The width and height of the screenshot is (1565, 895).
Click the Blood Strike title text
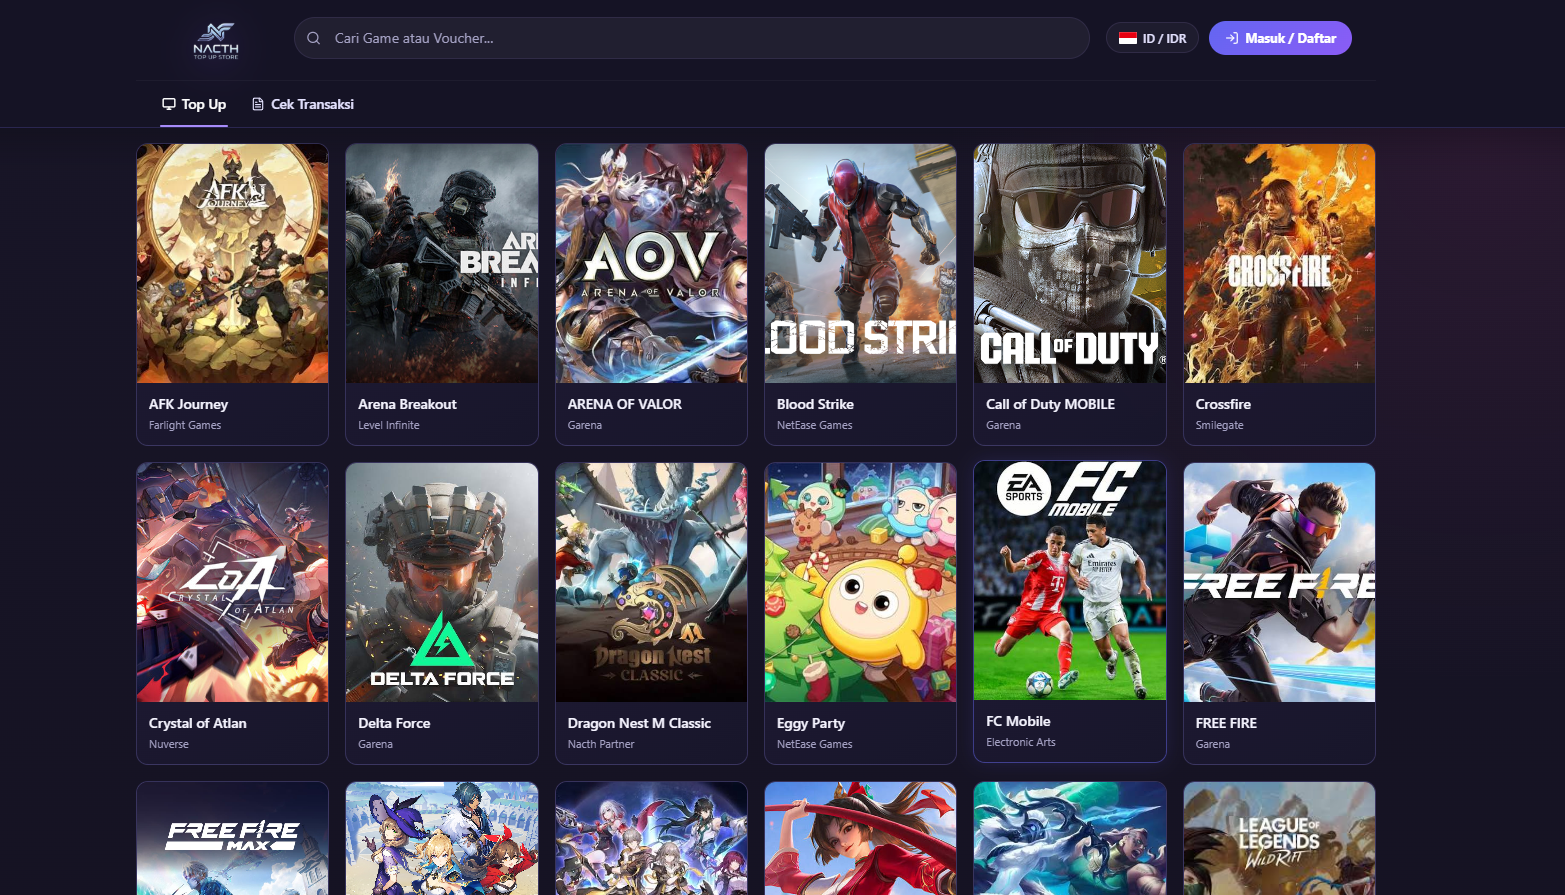[815, 404]
